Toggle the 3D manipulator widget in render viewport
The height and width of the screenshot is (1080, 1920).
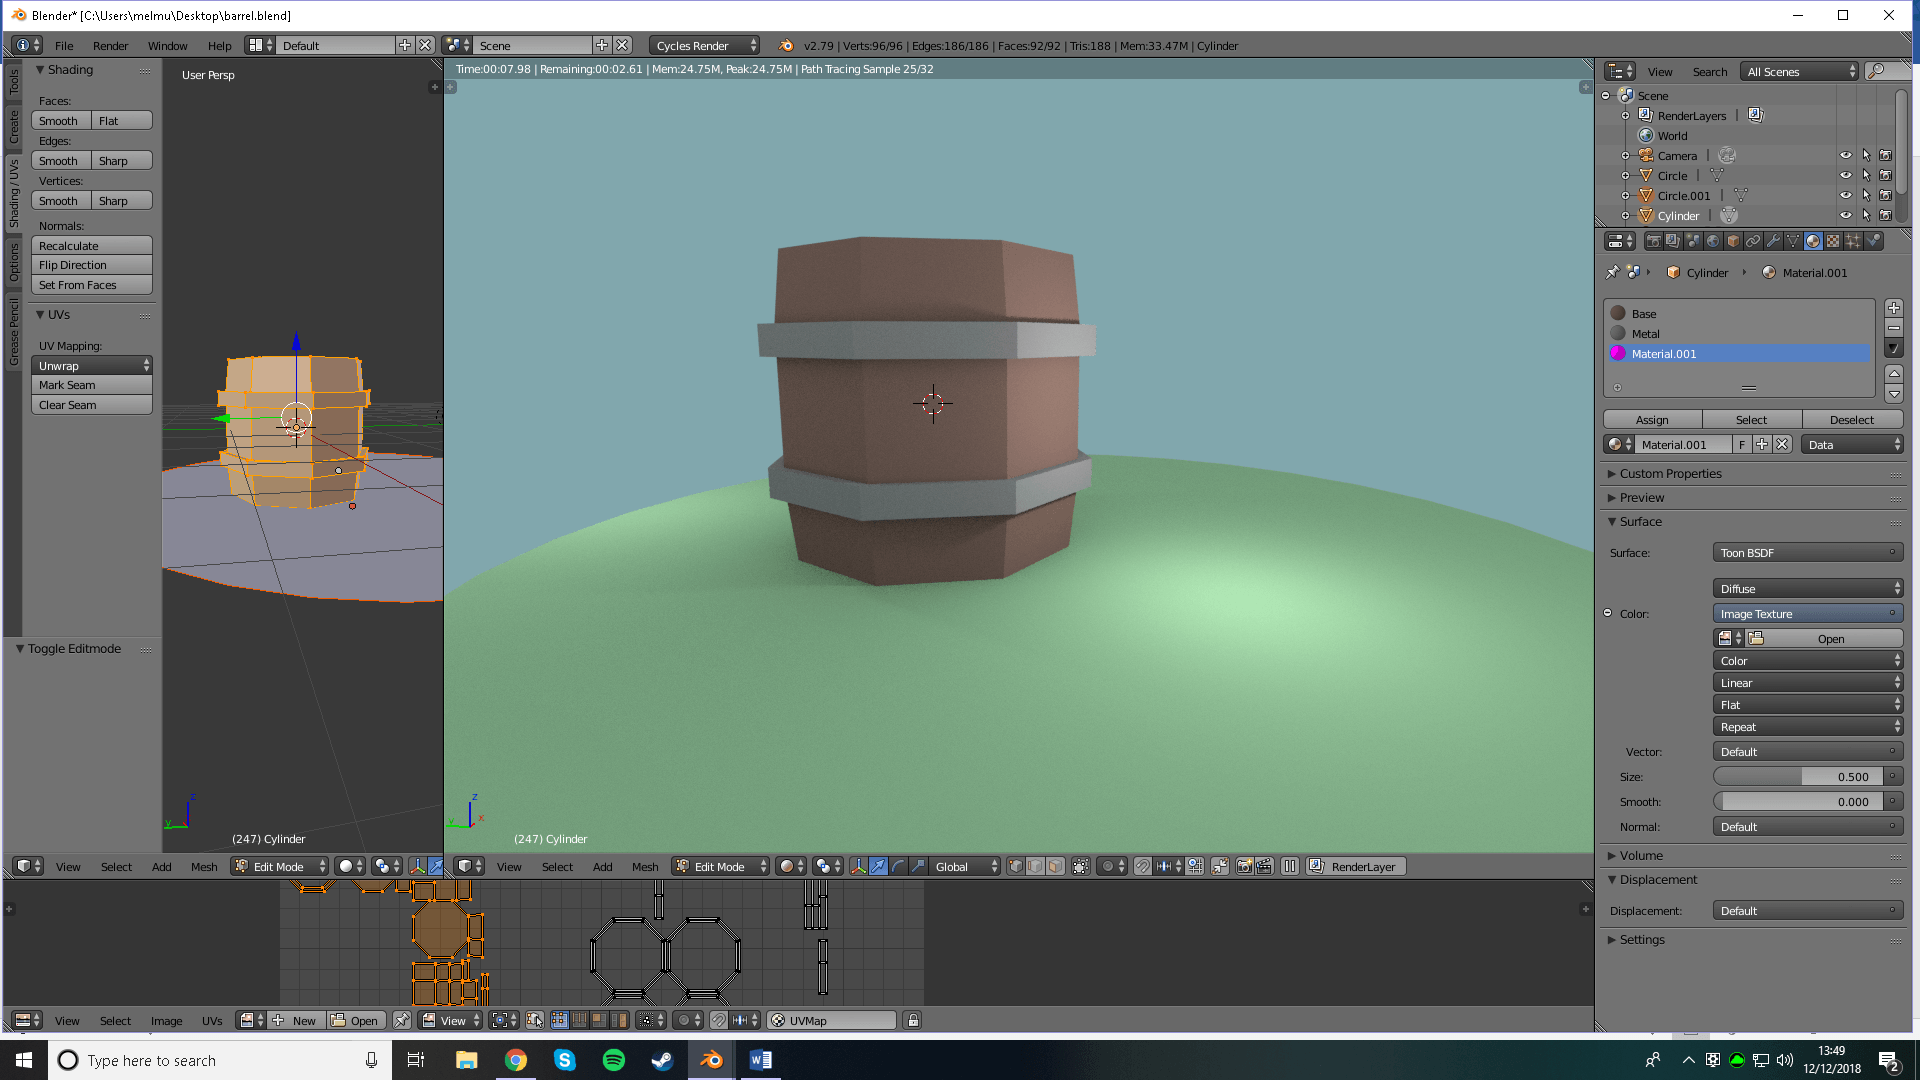coord(858,867)
